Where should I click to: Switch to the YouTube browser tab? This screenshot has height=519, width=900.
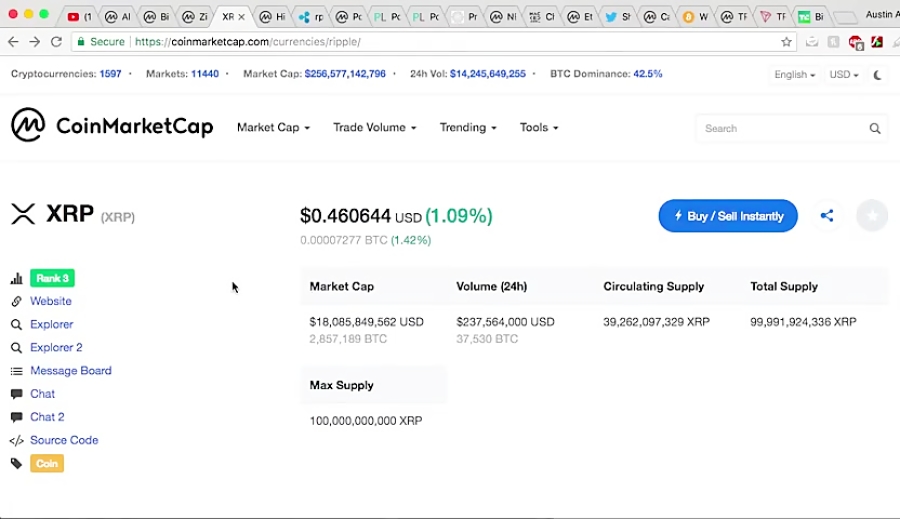[79, 17]
